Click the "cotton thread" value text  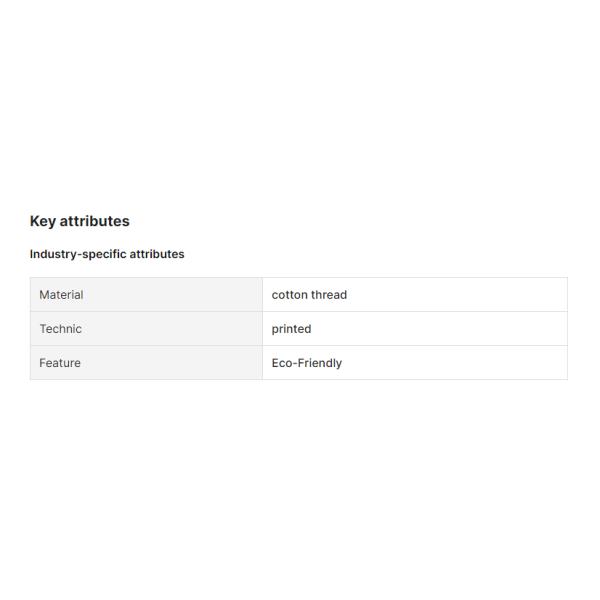pyautogui.click(x=309, y=295)
